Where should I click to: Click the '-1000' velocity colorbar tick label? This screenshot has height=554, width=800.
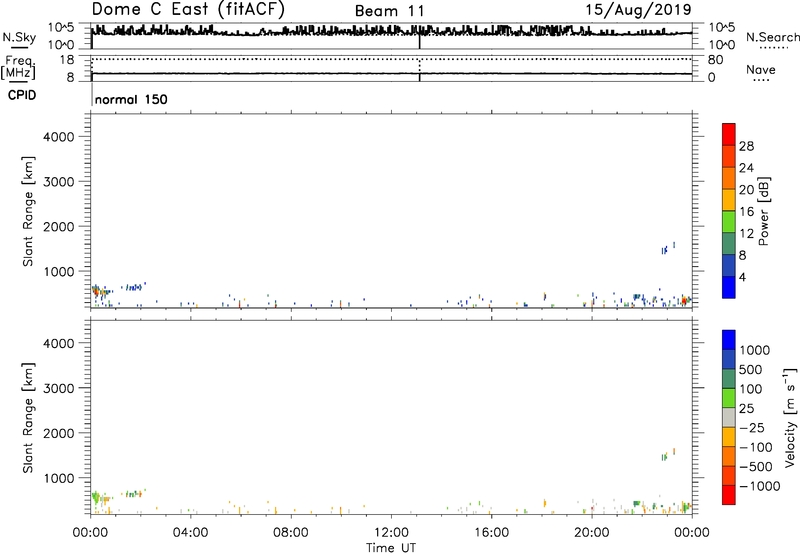759,486
